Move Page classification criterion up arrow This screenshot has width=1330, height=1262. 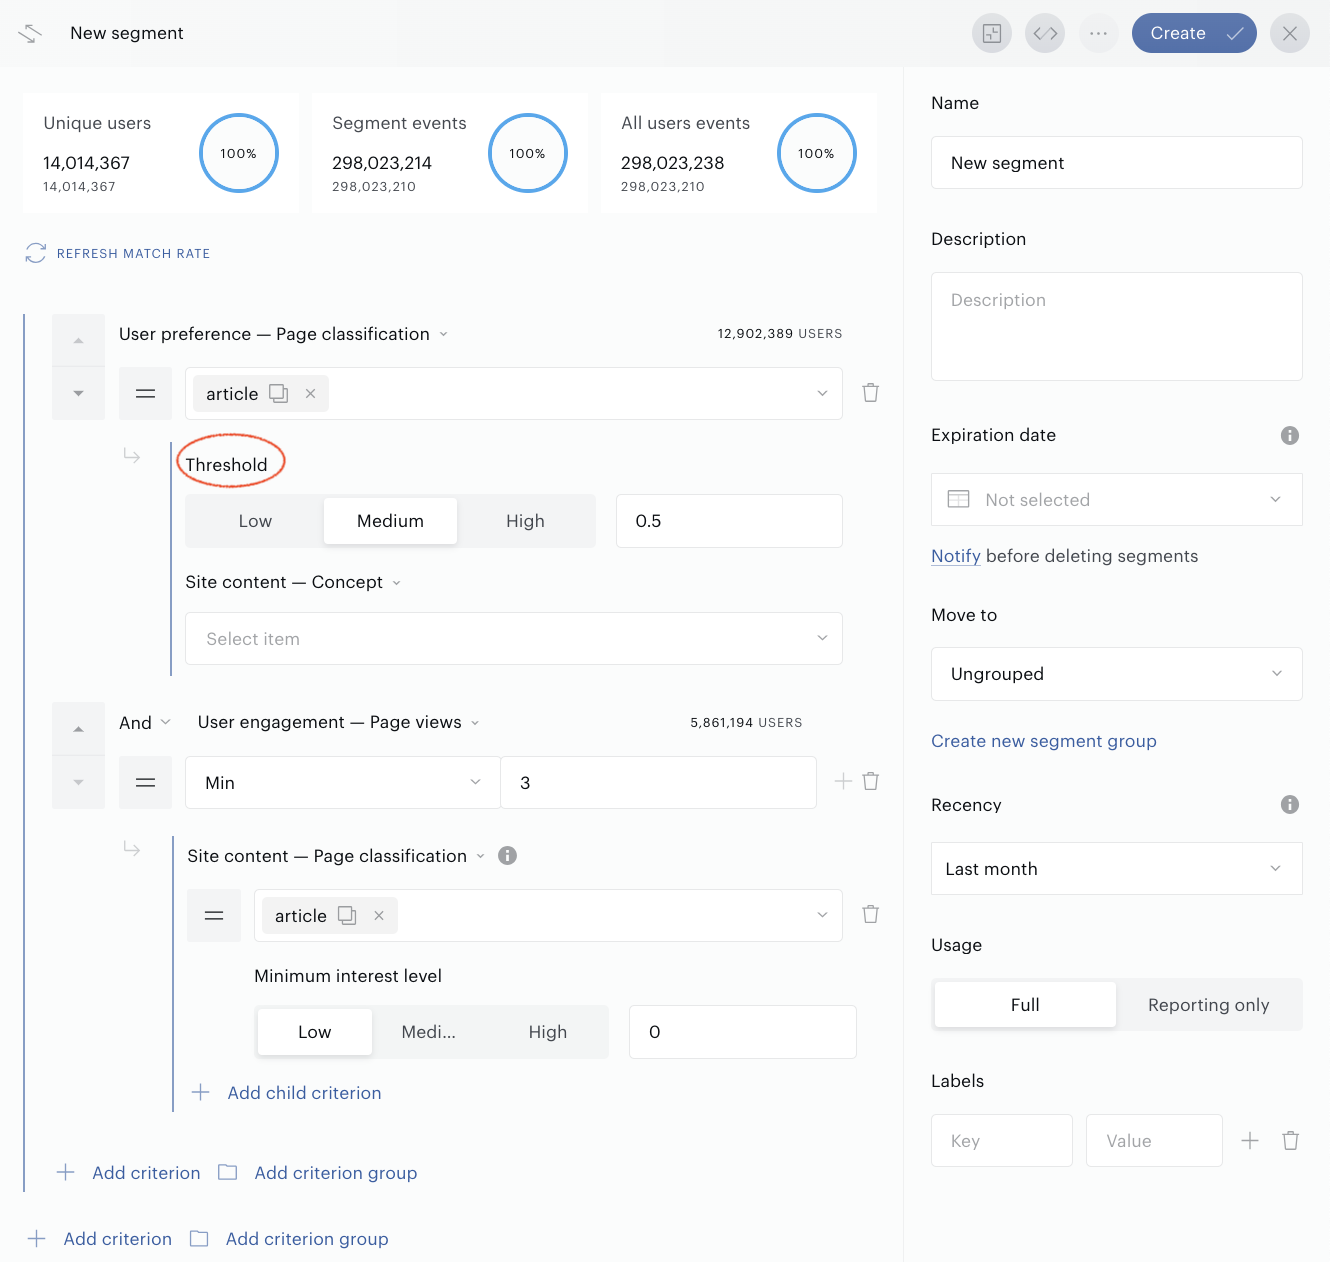(x=78, y=341)
